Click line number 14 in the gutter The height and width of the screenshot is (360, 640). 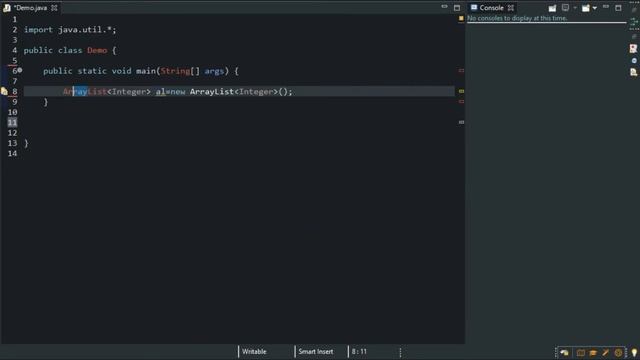[12, 153]
